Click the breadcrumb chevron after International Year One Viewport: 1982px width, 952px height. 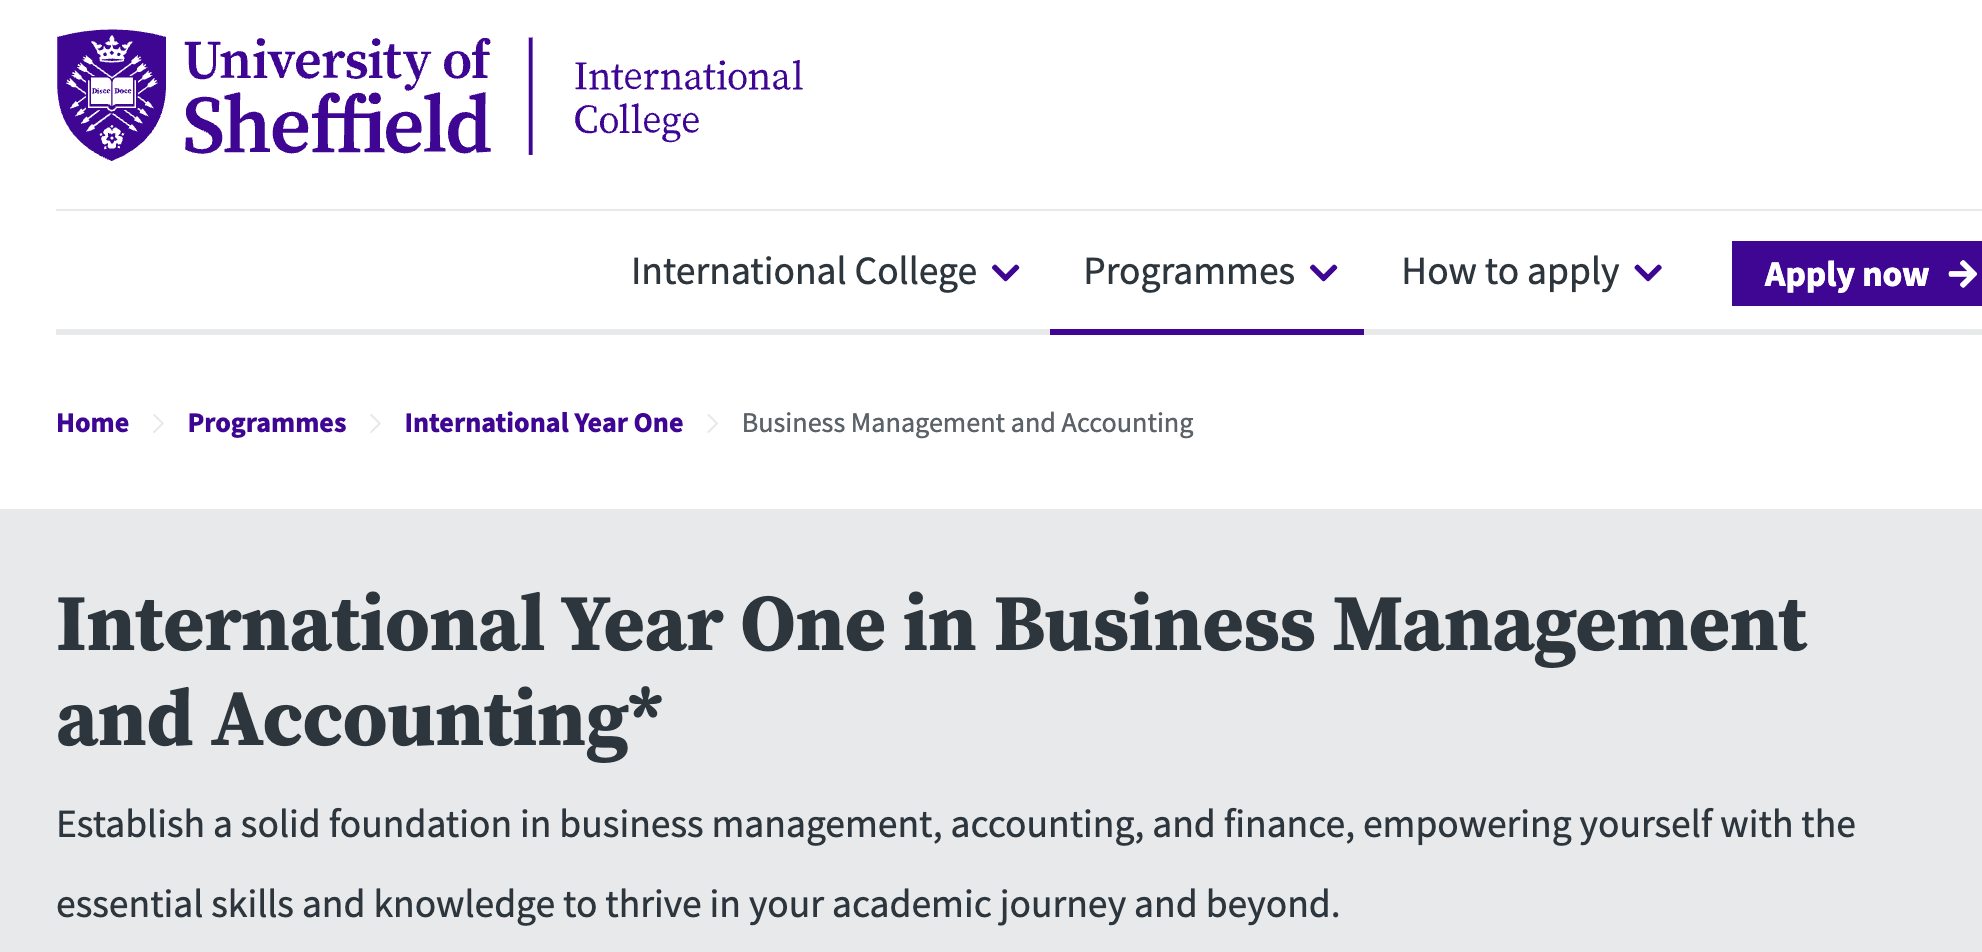point(712,424)
